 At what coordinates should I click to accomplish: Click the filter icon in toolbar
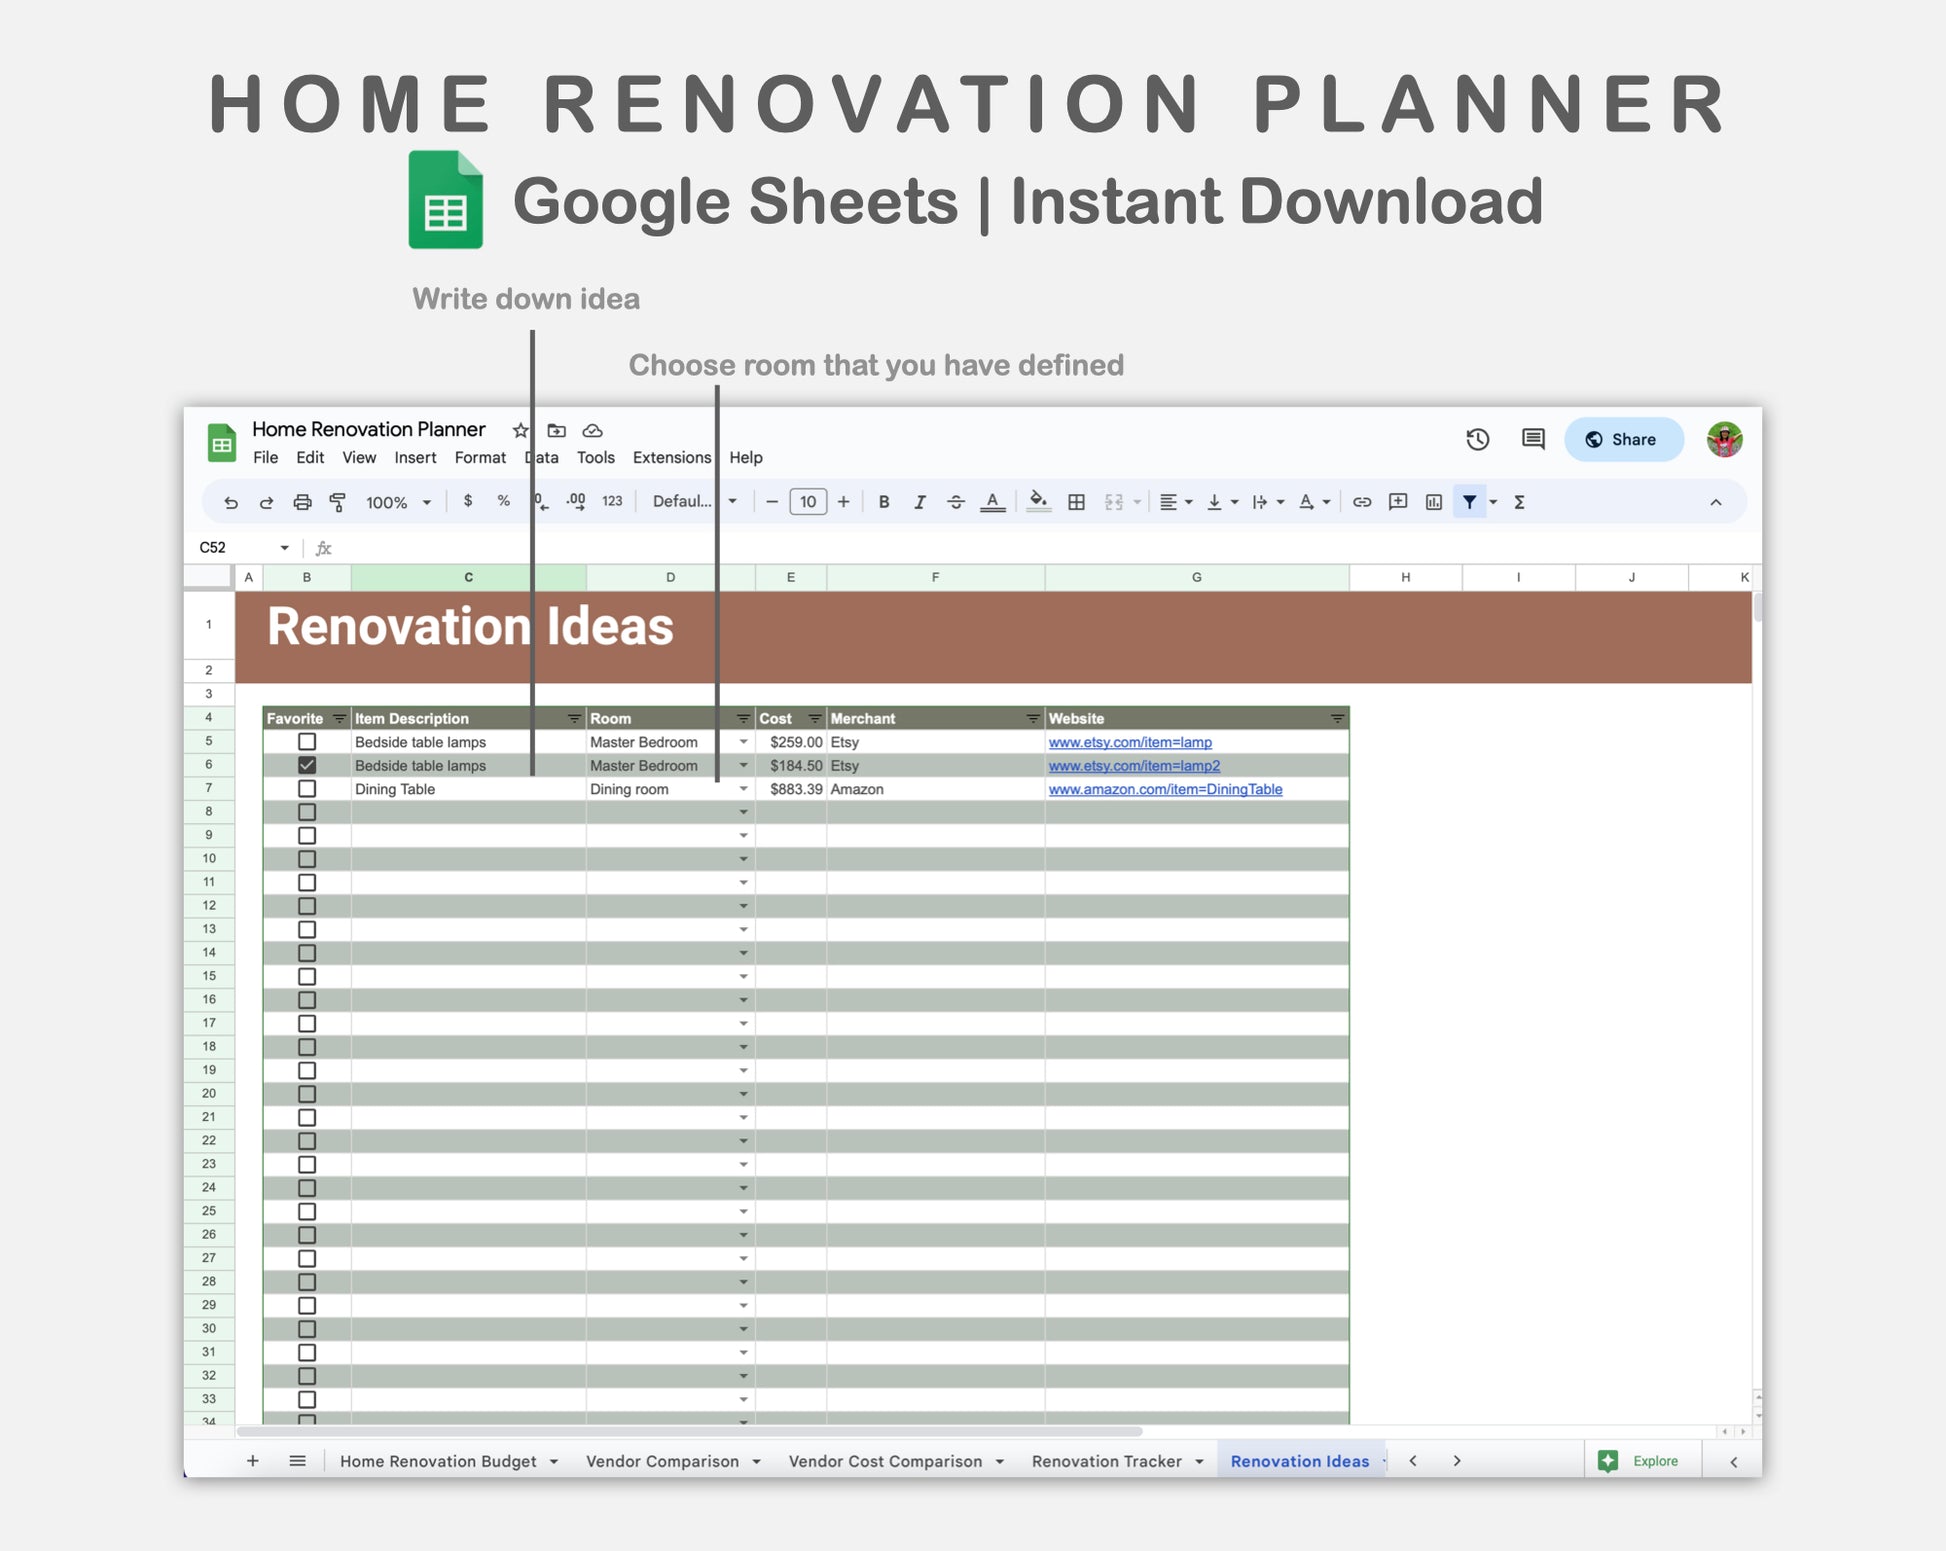1469,502
